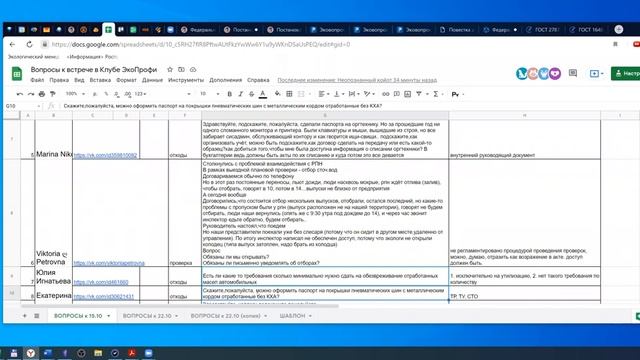Open the functions sigma menu

[x=436, y=94]
